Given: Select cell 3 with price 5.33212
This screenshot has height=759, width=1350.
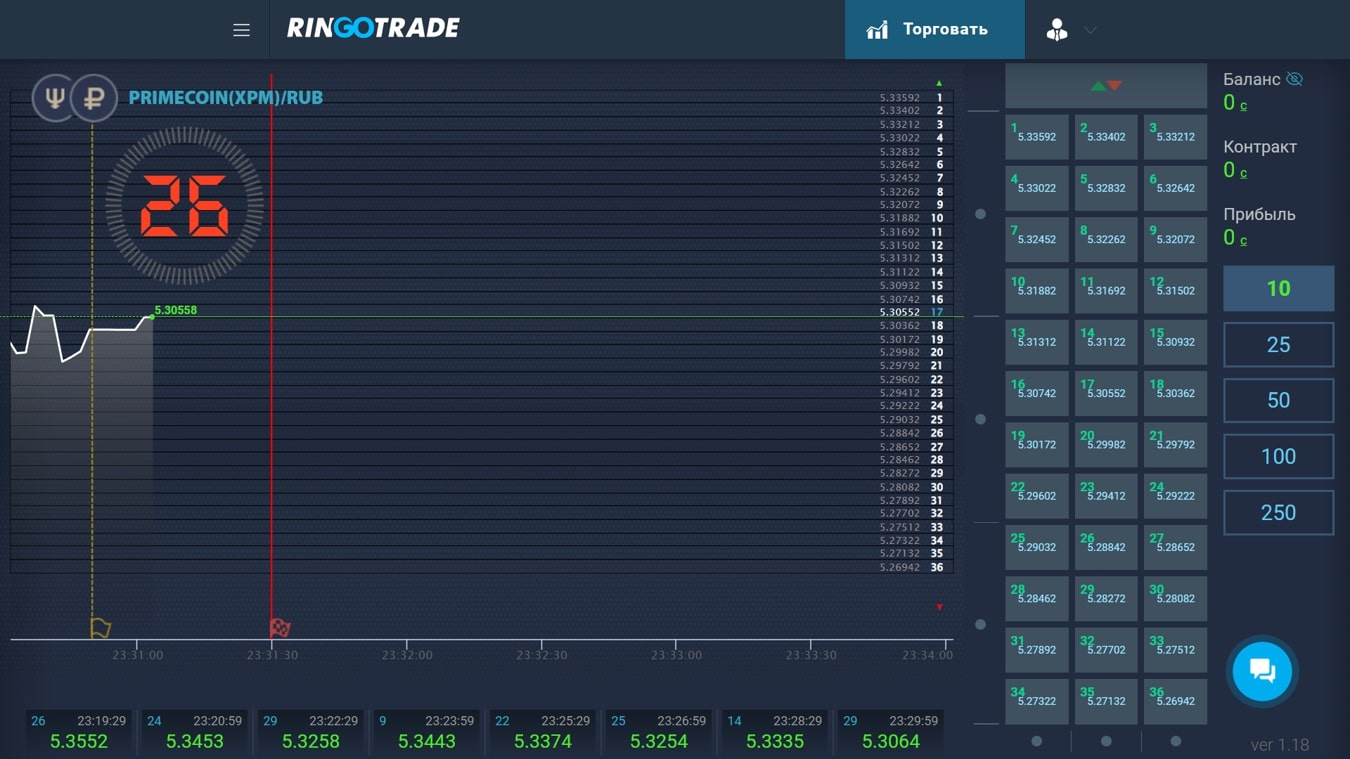Looking at the screenshot, I should (x=1175, y=137).
